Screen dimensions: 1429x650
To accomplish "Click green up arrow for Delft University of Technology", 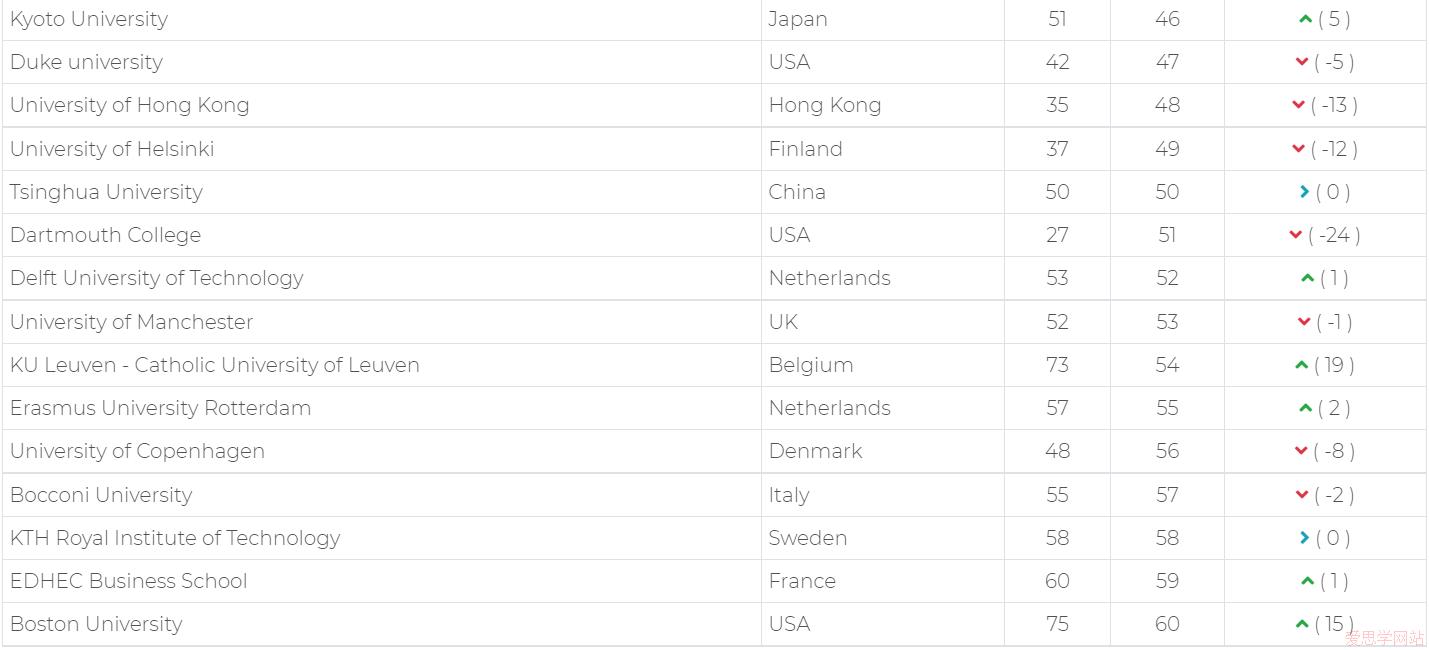I will [1307, 278].
